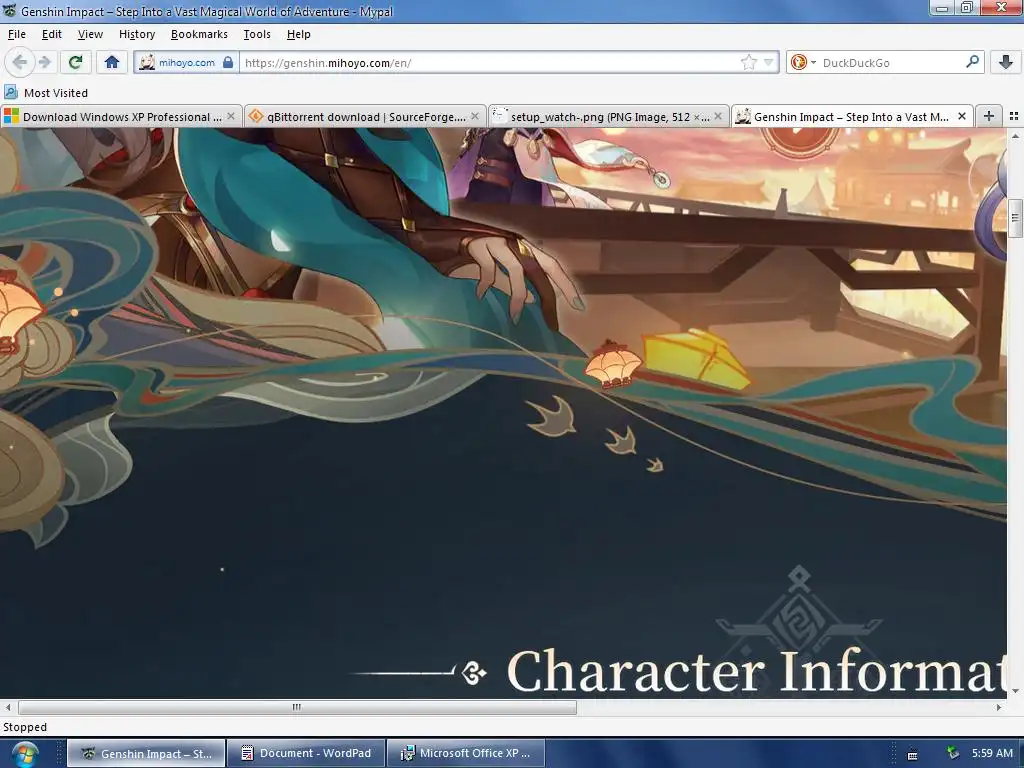Viewport: 1024px width, 768px height.
Task: Click the search magnifier icon
Action: point(972,62)
